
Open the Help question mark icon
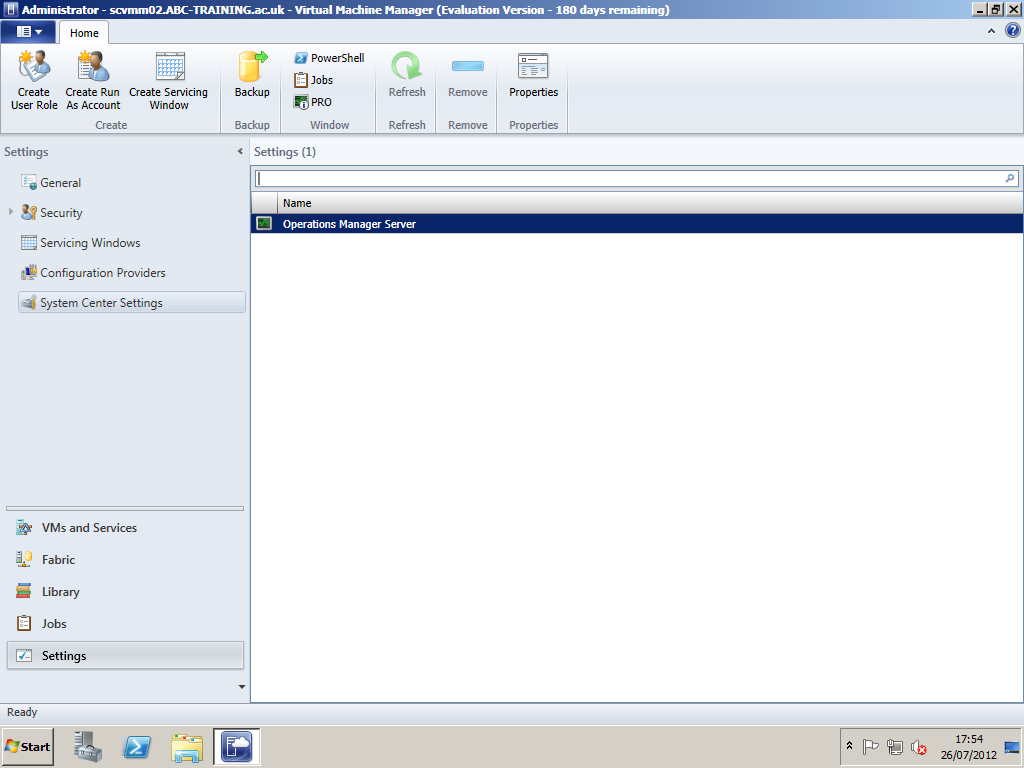pyautogui.click(x=1012, y=31)
